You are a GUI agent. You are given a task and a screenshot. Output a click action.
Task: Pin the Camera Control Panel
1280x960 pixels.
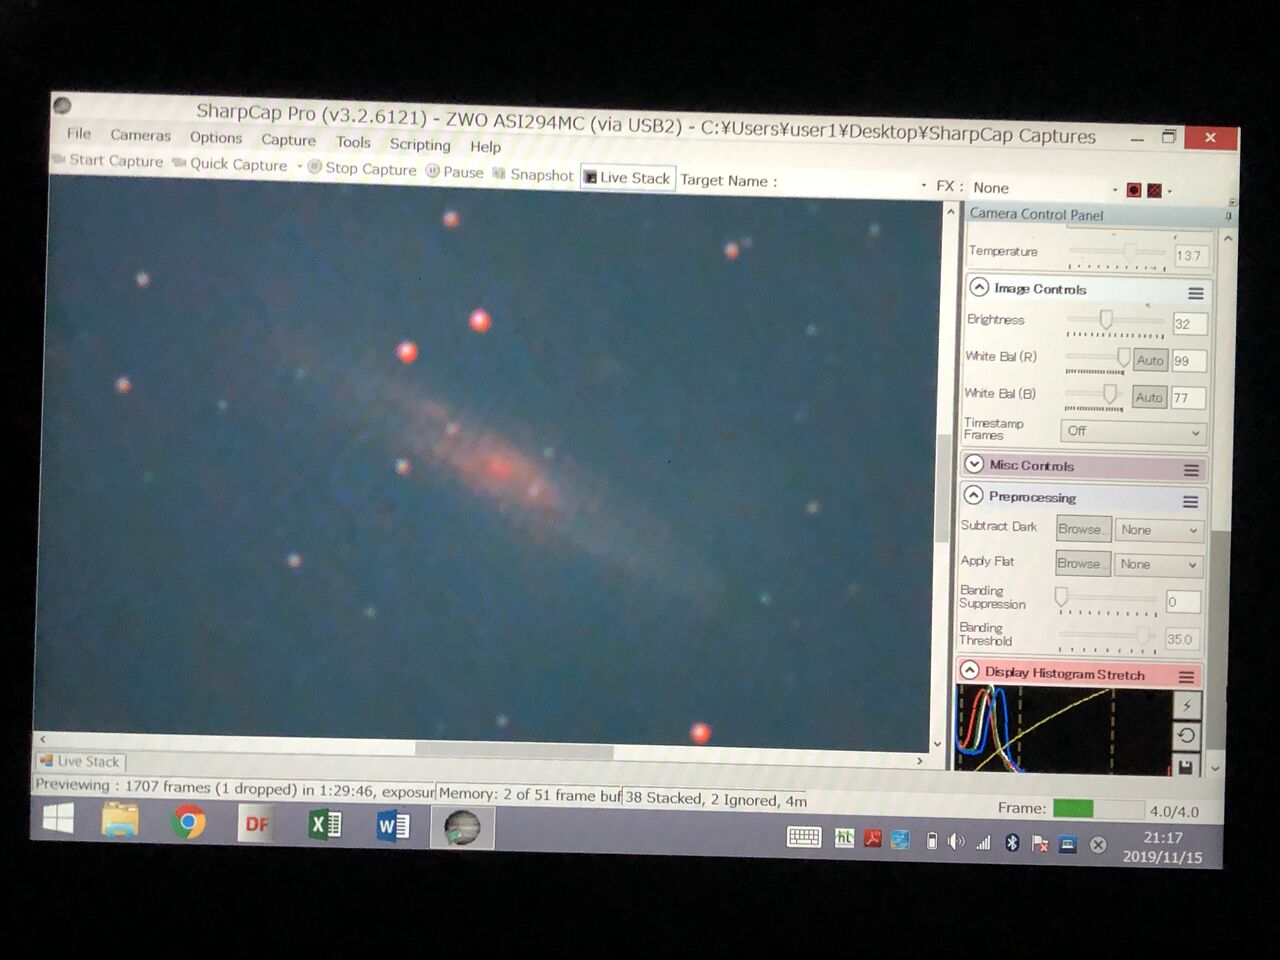(x=1228, y=216)
